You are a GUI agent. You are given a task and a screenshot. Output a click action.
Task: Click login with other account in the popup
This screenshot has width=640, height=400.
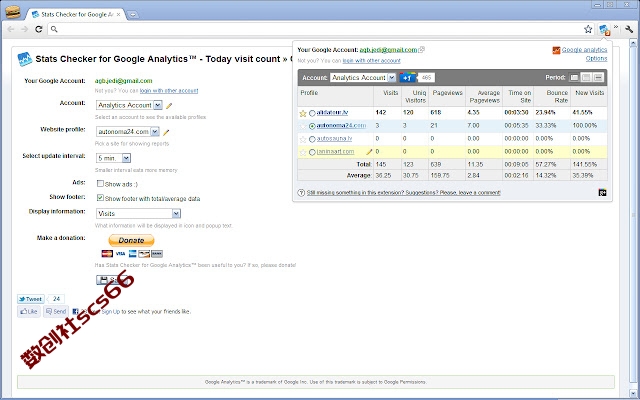coord(371,61)
